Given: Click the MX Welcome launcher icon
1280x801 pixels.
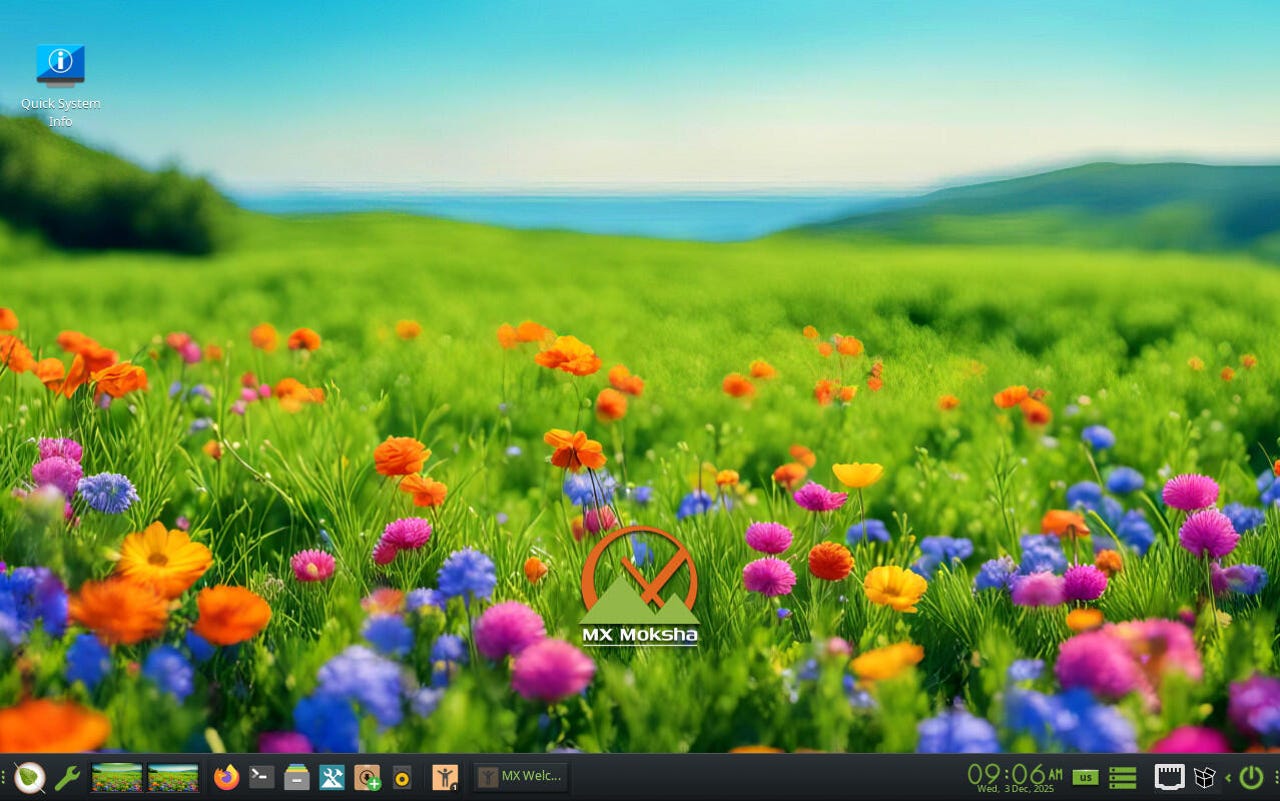Looking at the screenshot, I should tap(445, 777).
